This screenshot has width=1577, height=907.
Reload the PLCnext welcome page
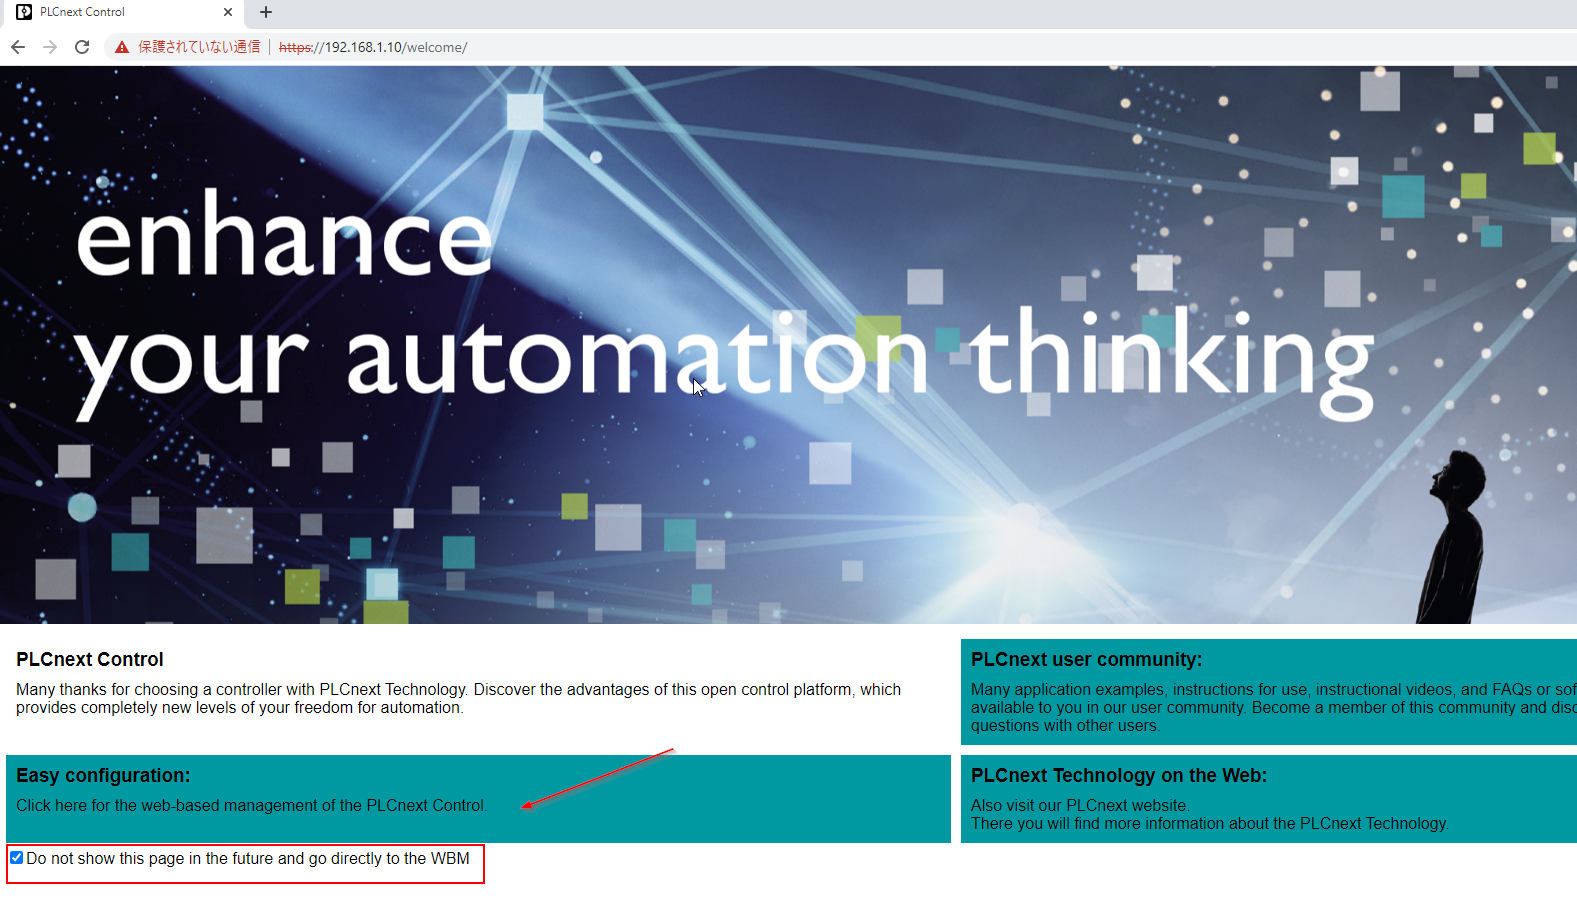pyautogui.click(x=82, y=47)
